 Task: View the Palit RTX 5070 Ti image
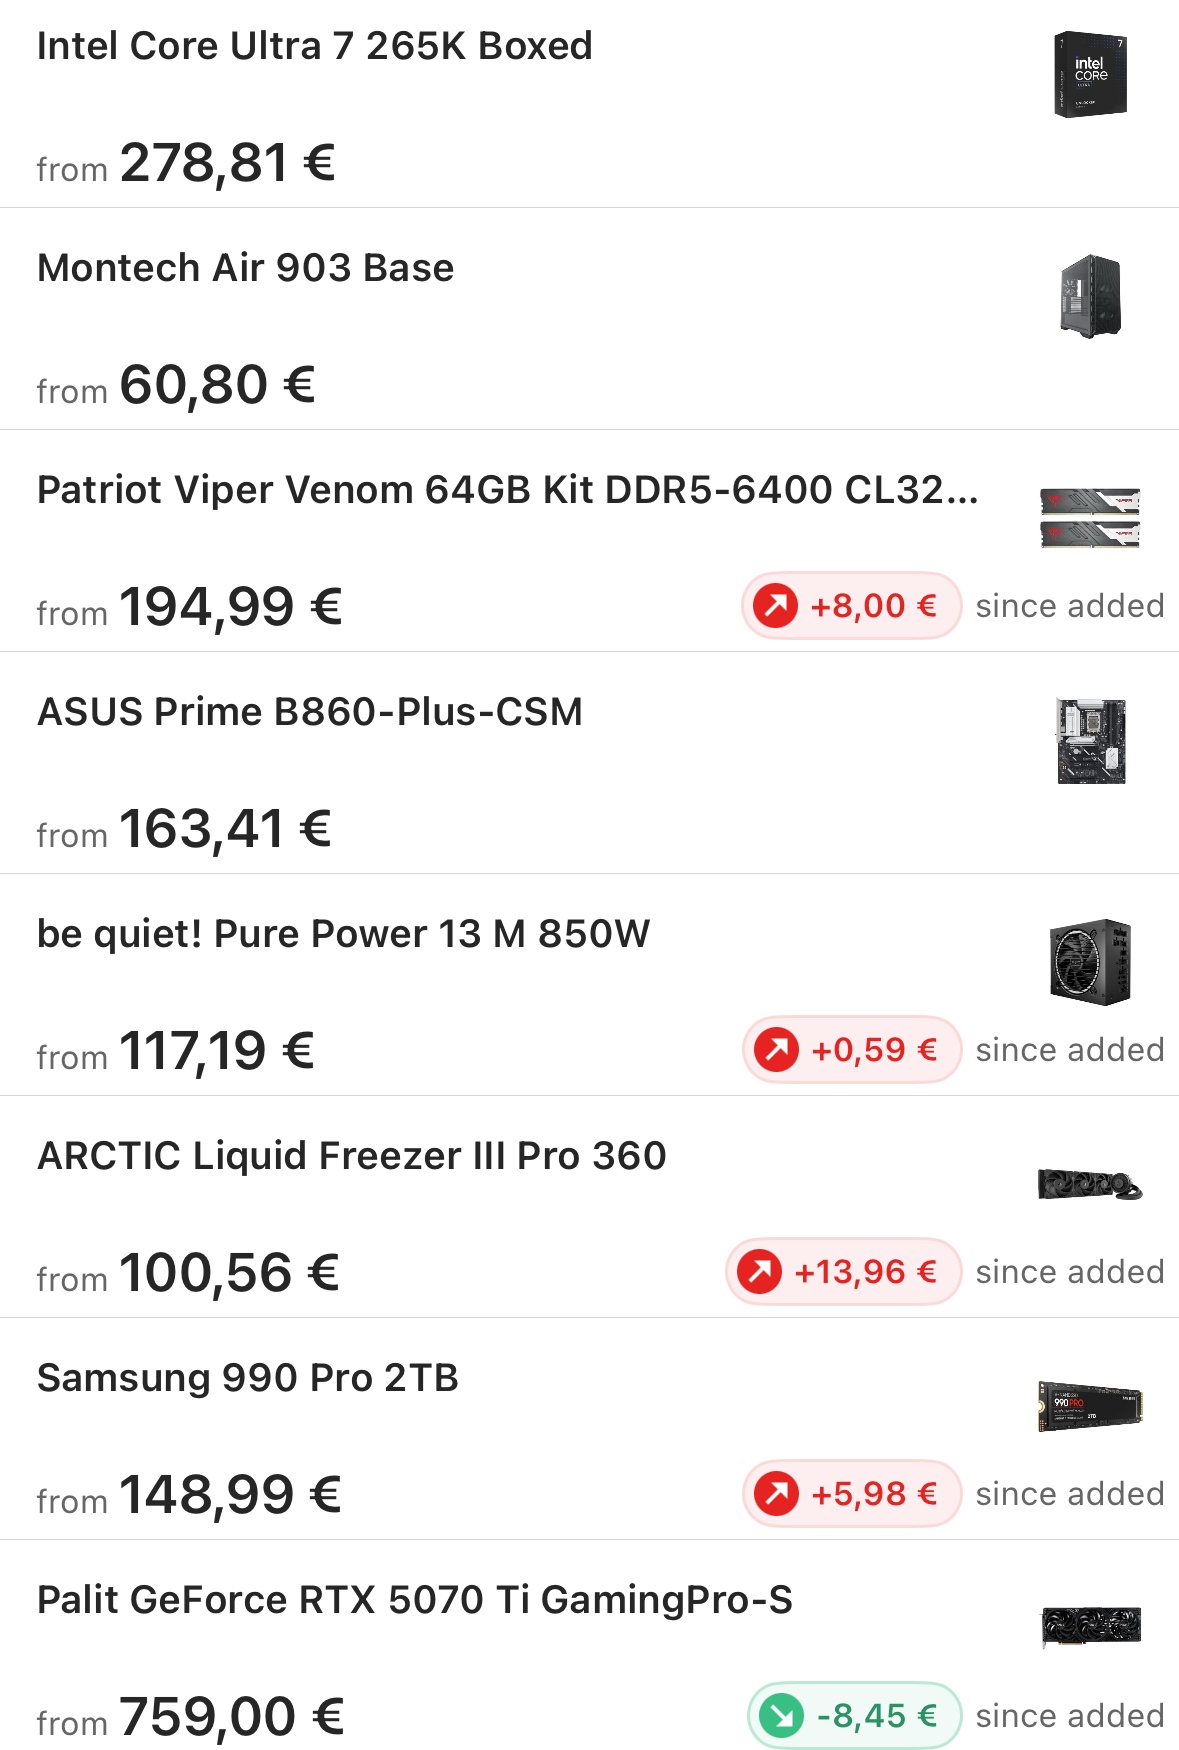1091,1628
